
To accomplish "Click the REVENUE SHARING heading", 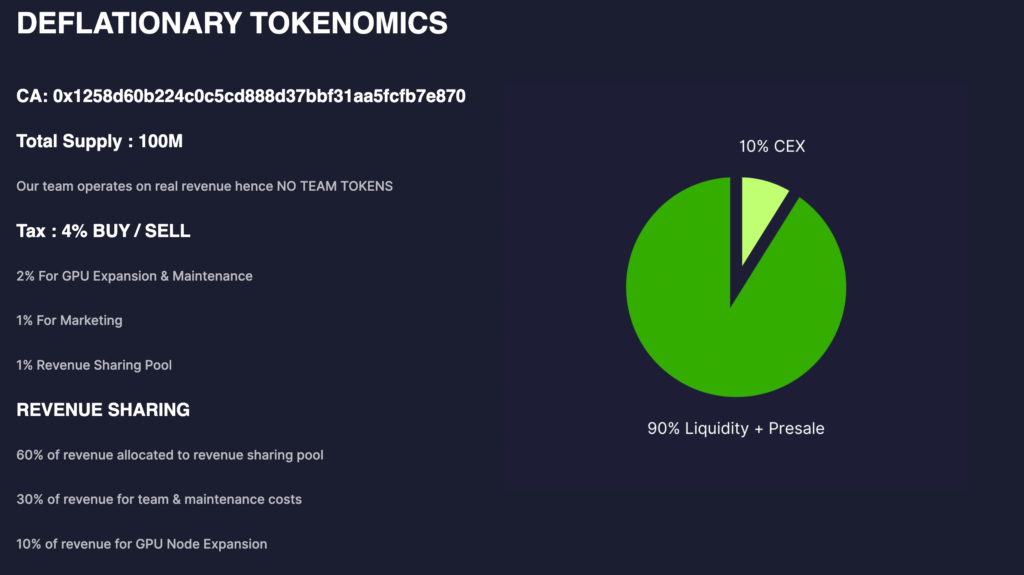I will pos(103,410).
